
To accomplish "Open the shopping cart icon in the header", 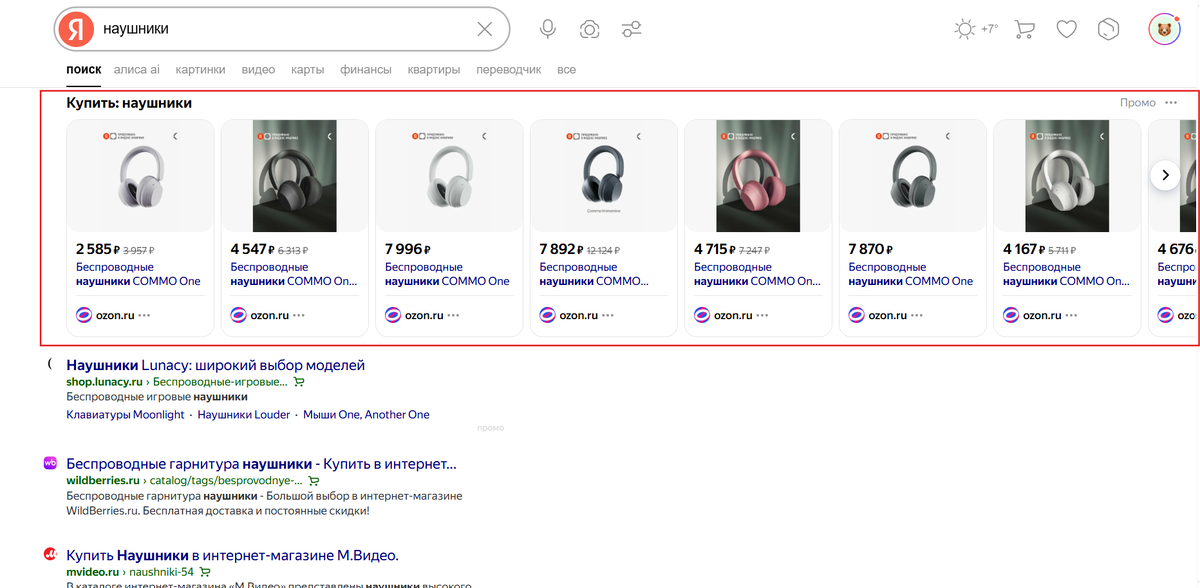I will (x=1024, y=29).
